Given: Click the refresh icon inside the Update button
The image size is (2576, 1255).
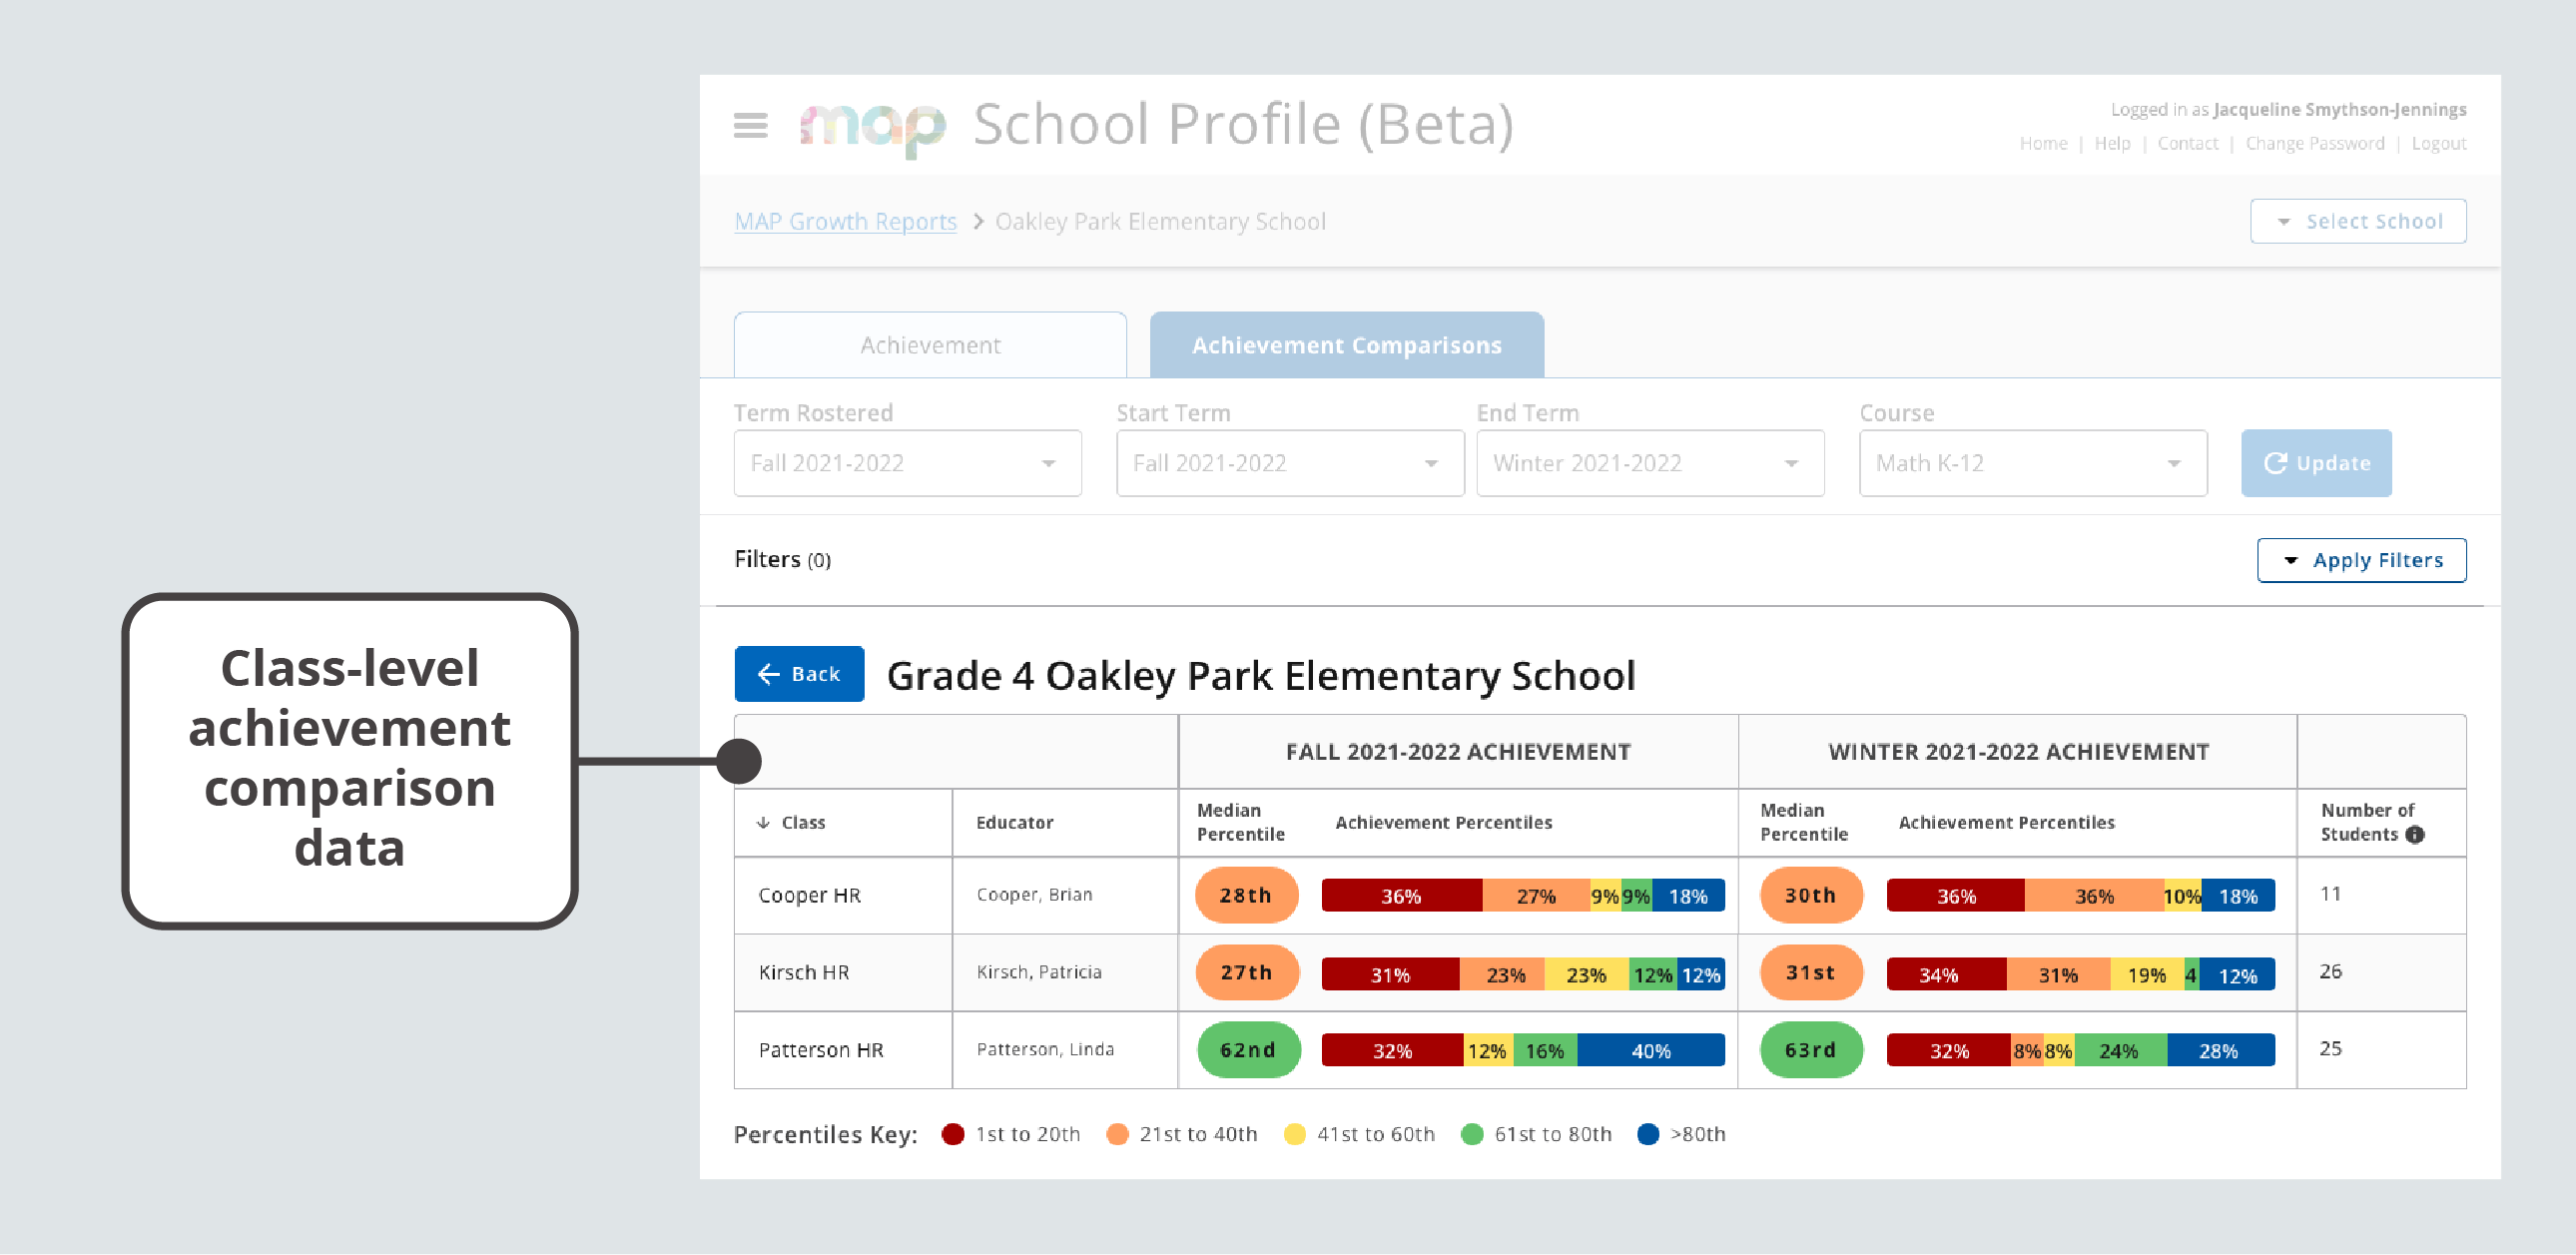Looking at the screenshot, I should 2277,462.
